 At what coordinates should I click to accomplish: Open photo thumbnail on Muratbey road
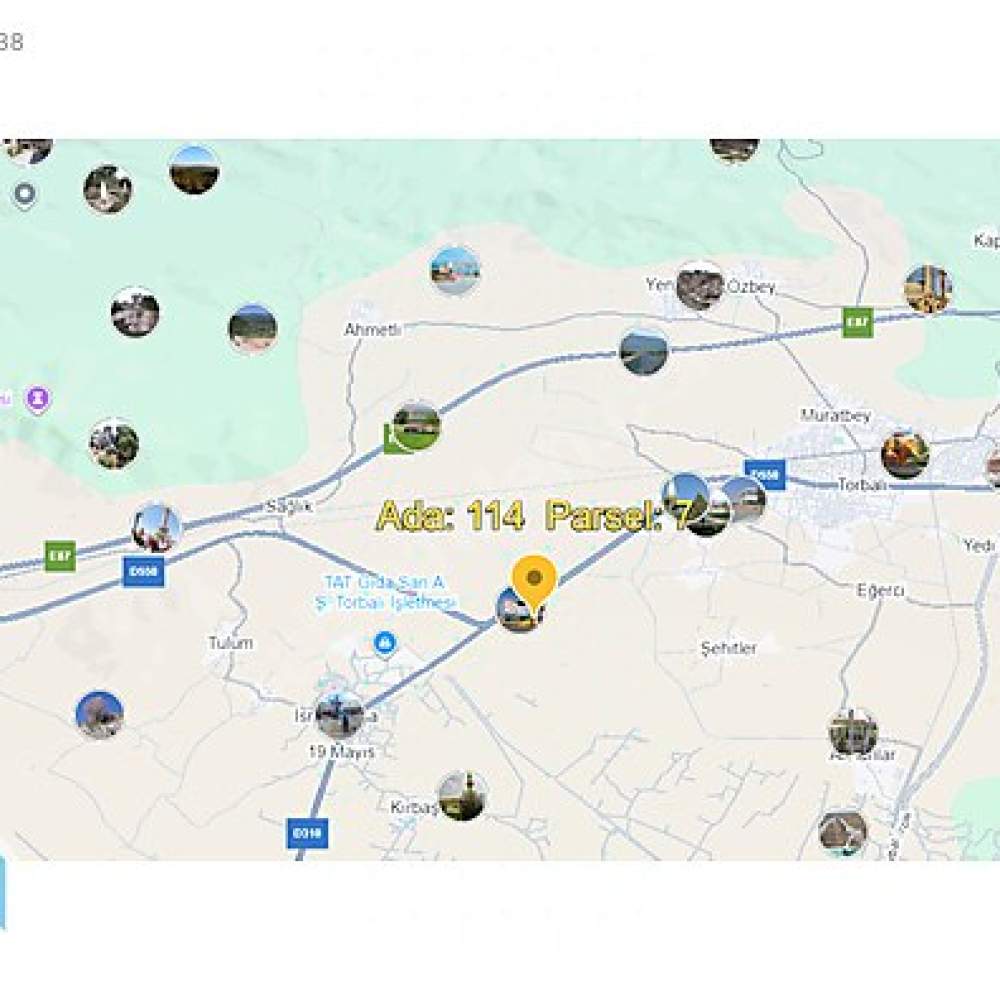pyautogui.click(x=904, y=454)
